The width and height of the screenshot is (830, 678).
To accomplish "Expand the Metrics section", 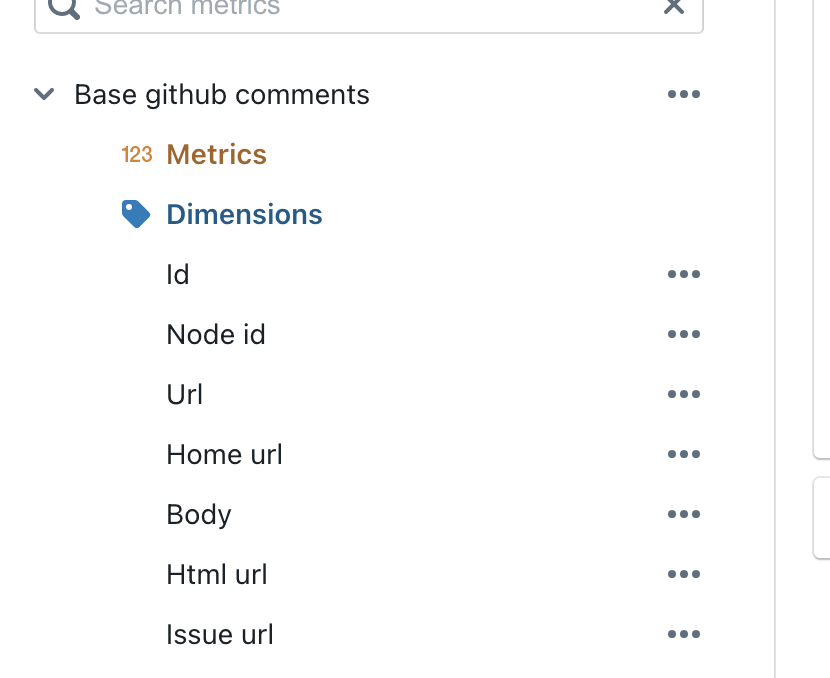I will (216, 155).
